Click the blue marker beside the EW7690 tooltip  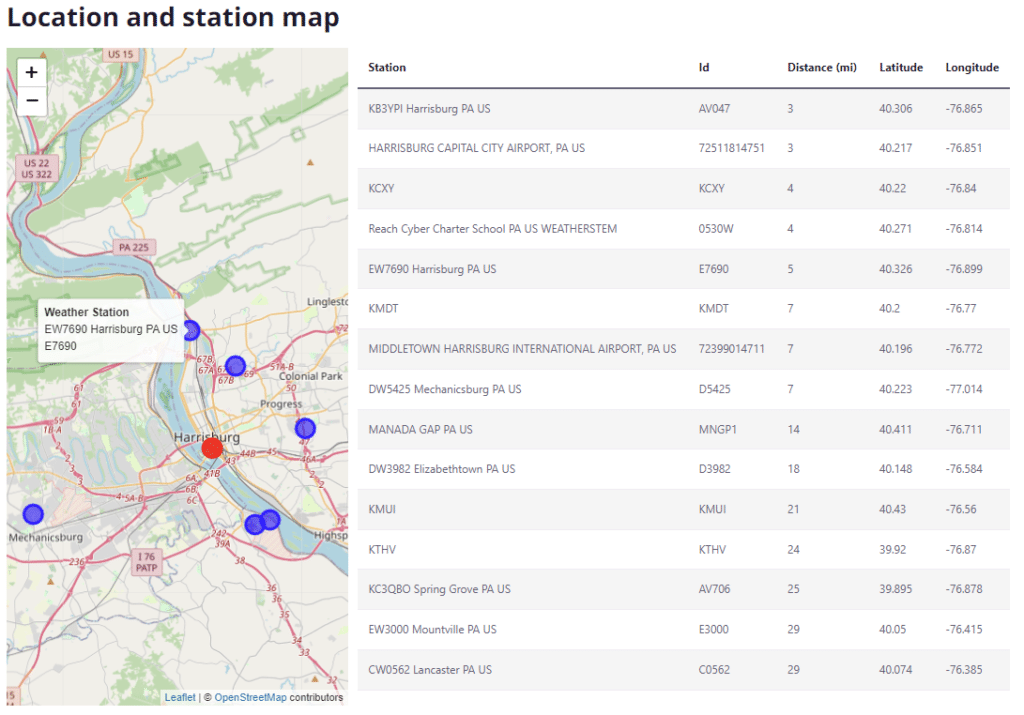click(x=191, y=330)
